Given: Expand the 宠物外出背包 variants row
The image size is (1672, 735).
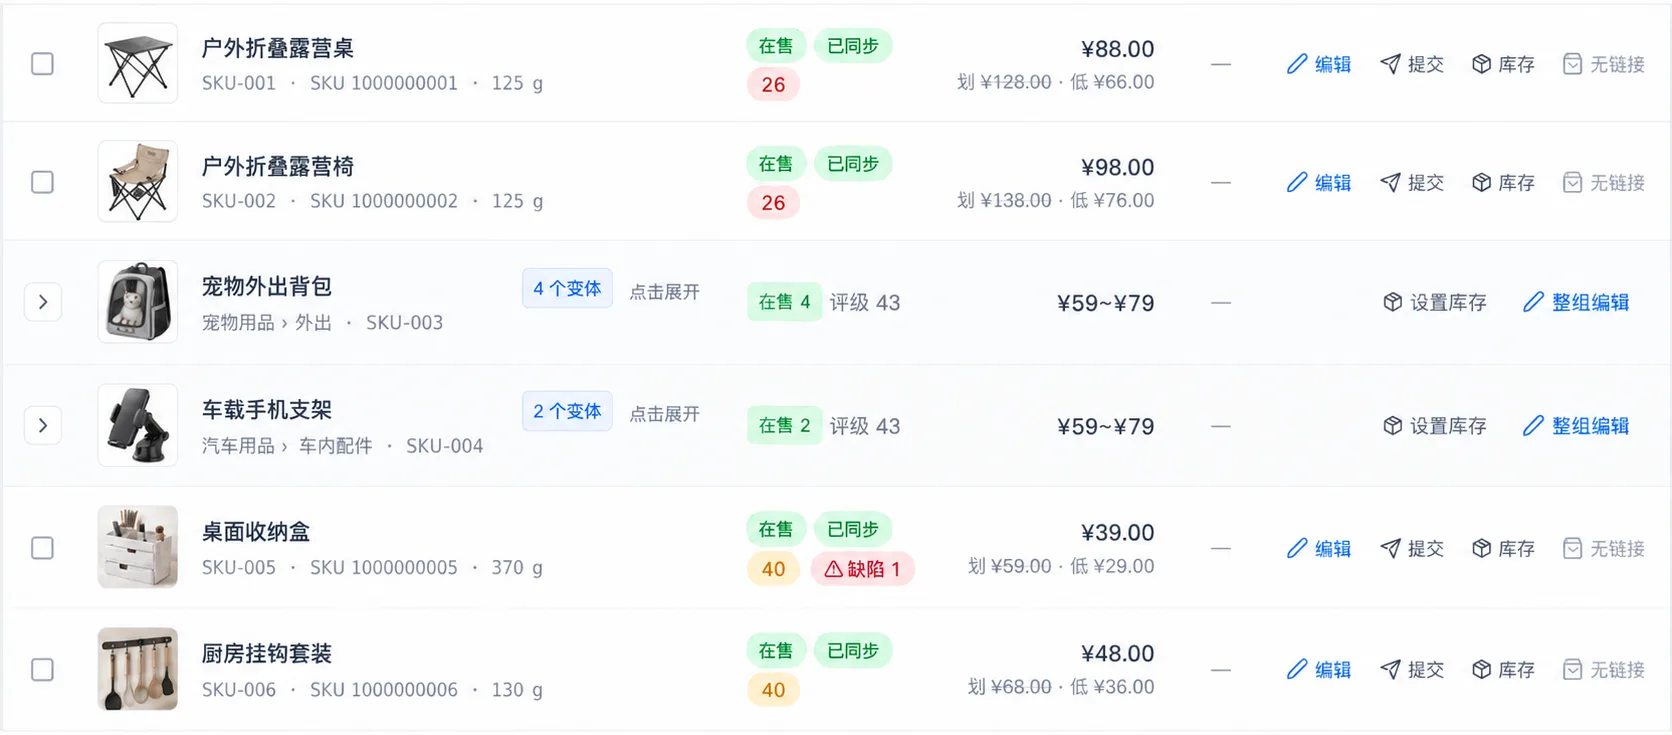Looking at the screenshot, I should pos(43,302).
